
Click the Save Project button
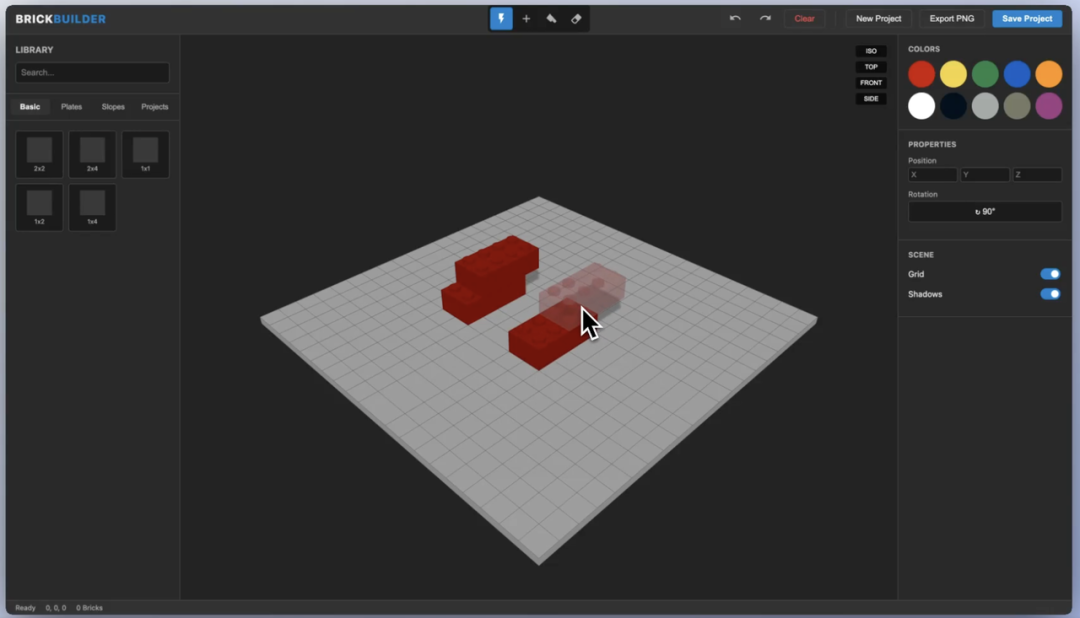(1027, 19)
